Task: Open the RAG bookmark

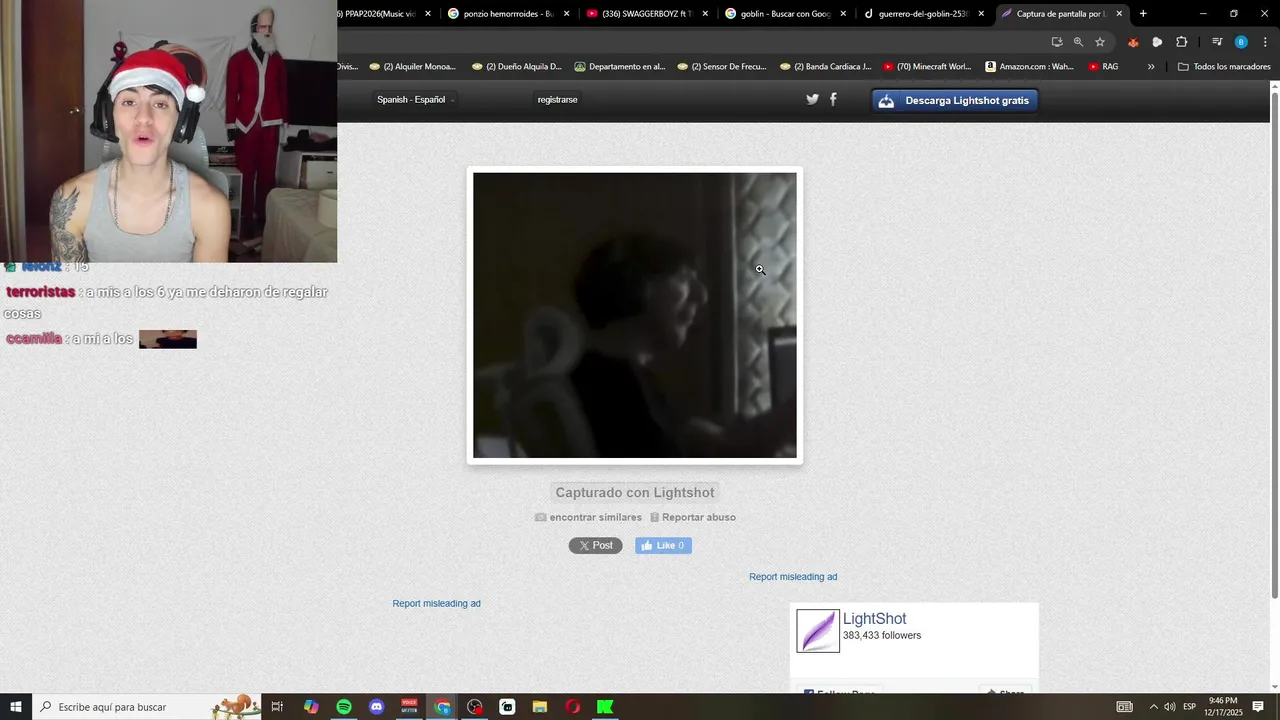Action: (1103, 67)
